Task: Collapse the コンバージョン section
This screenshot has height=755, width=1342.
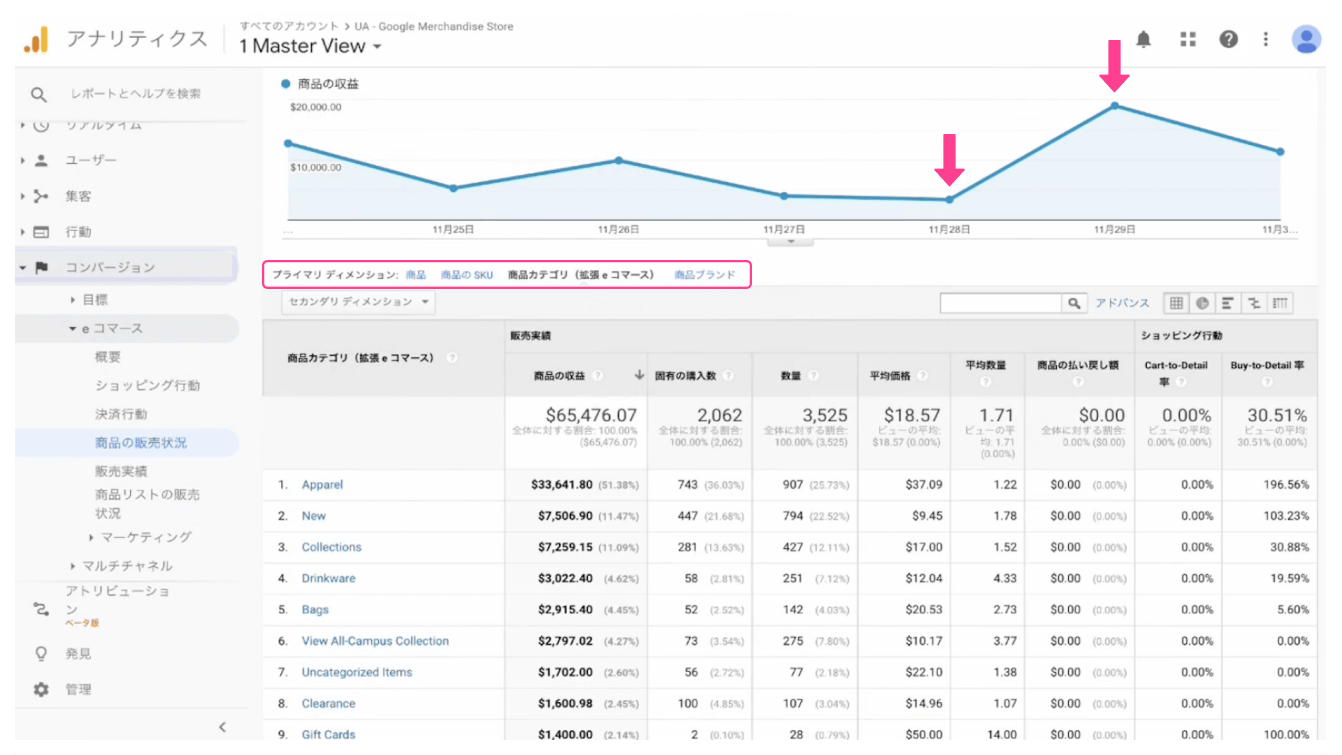Action: (x=23, y=268)
